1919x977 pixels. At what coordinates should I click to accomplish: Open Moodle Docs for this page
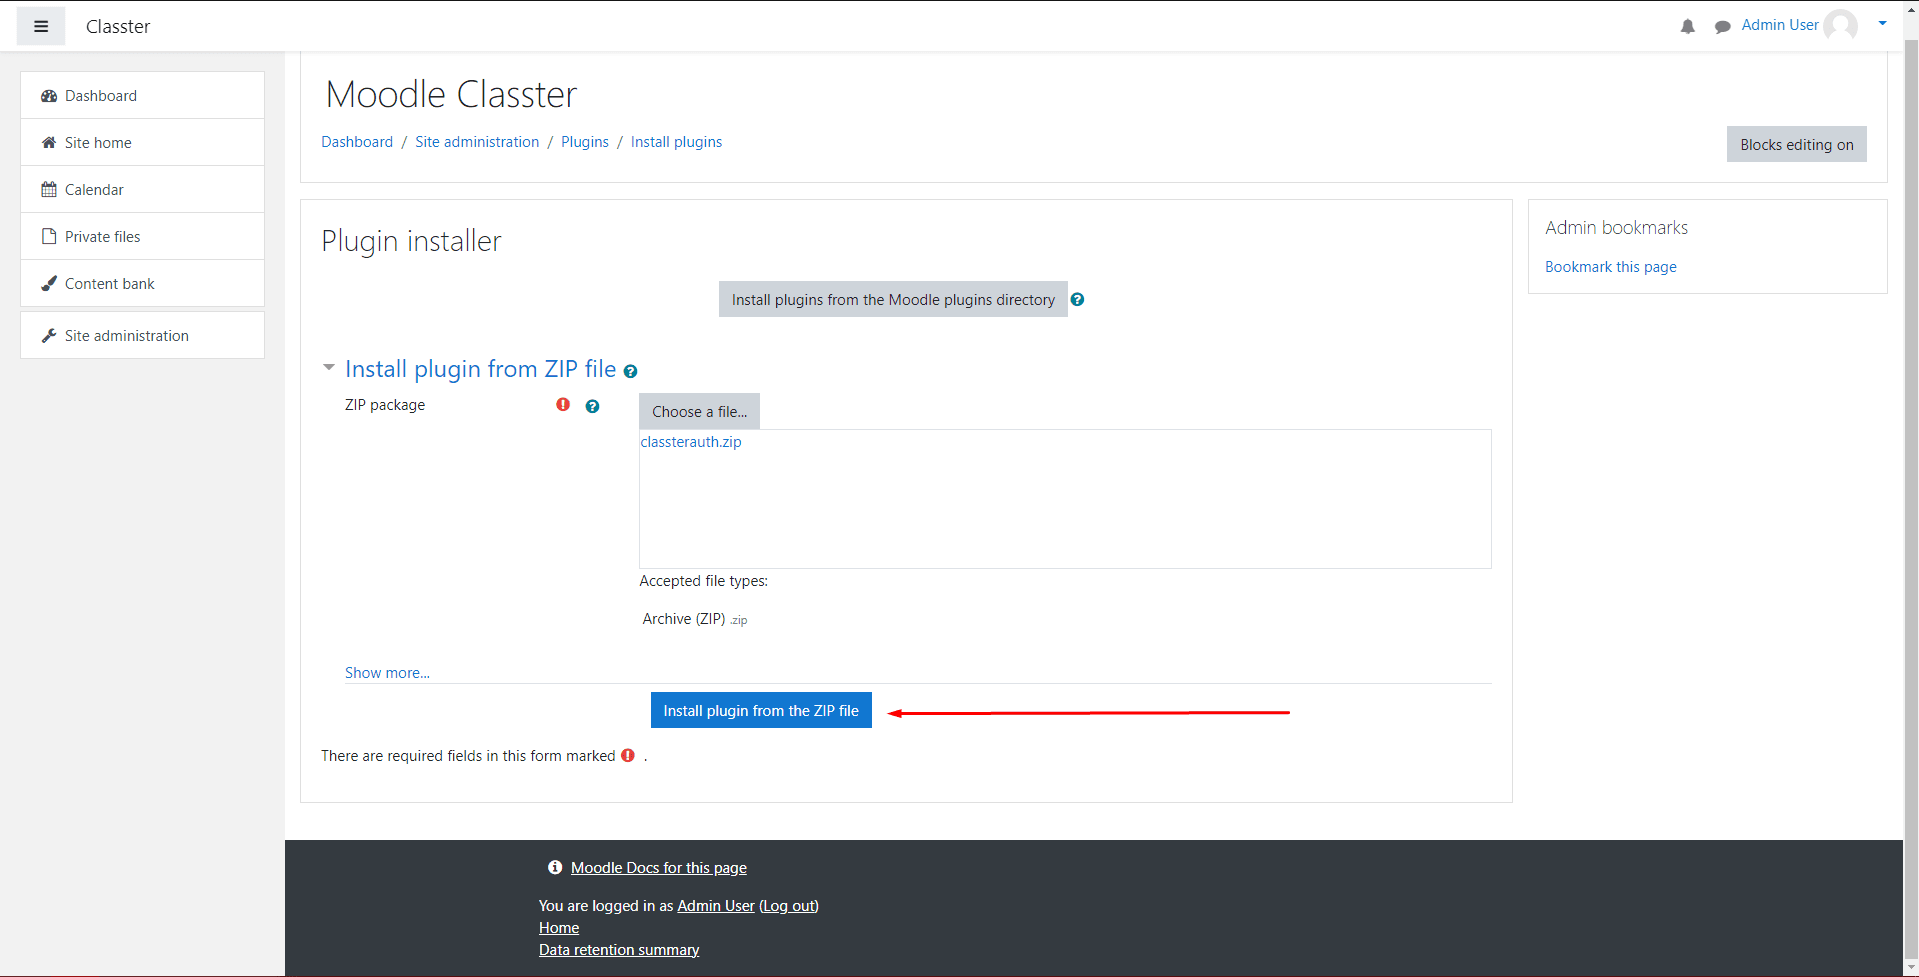(x=659, y=868)
